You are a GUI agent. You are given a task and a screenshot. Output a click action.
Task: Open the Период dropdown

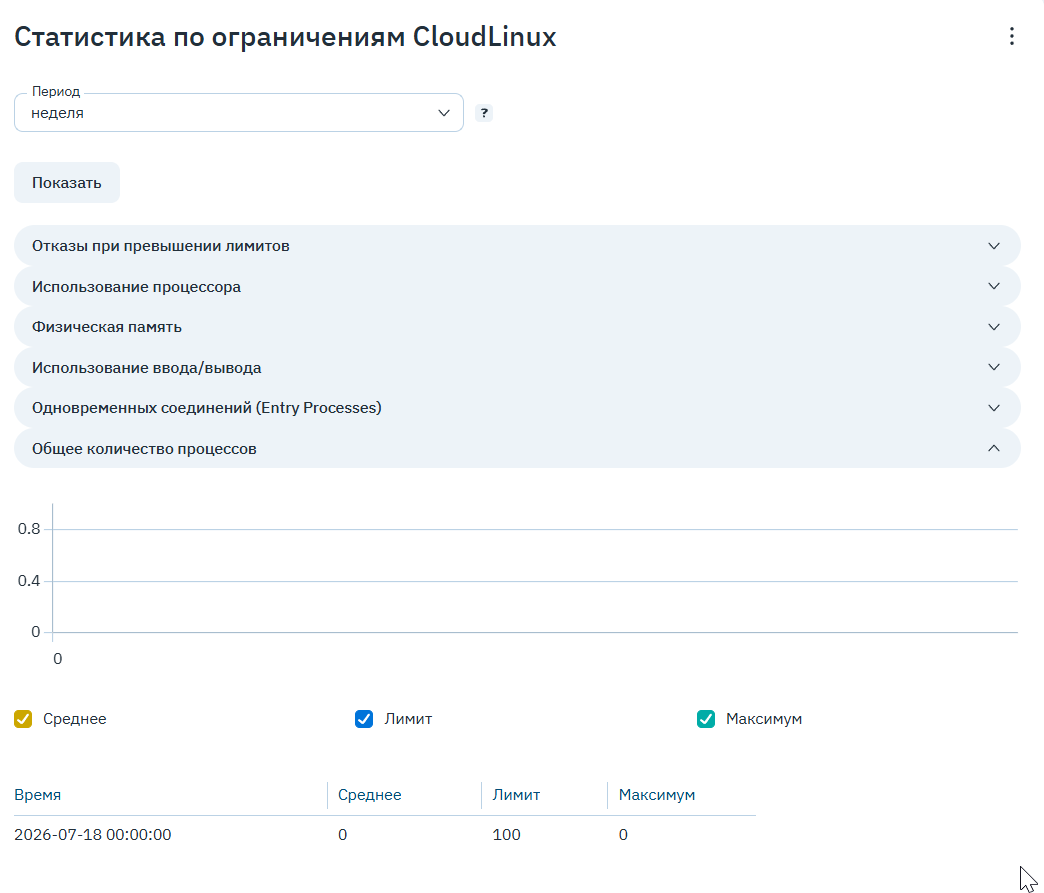(238, 113)
